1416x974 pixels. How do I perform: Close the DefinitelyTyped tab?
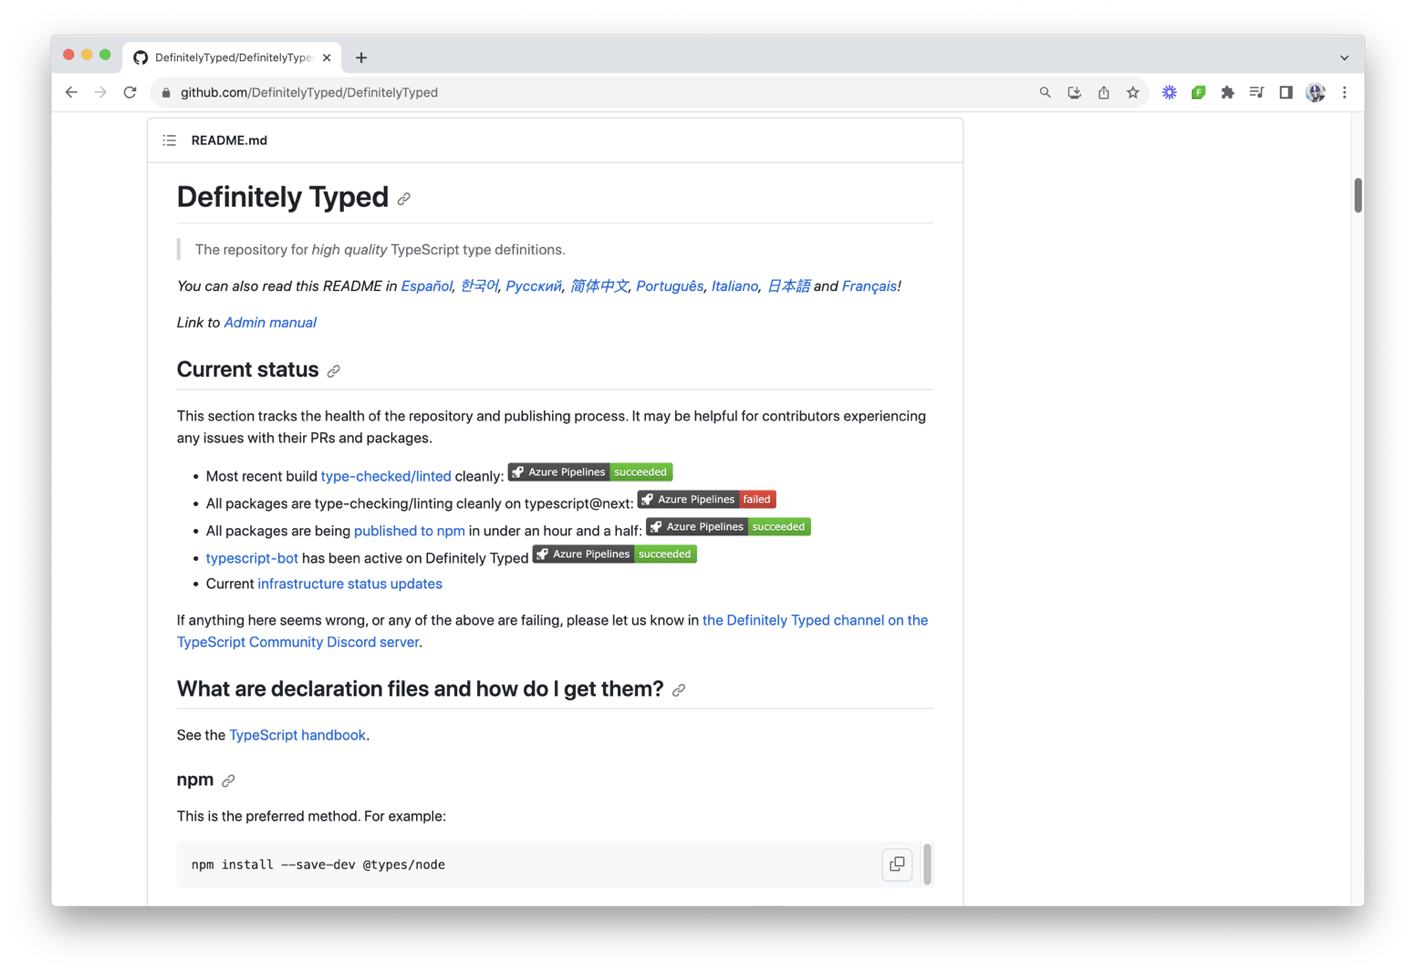click(x=327, y=57)
